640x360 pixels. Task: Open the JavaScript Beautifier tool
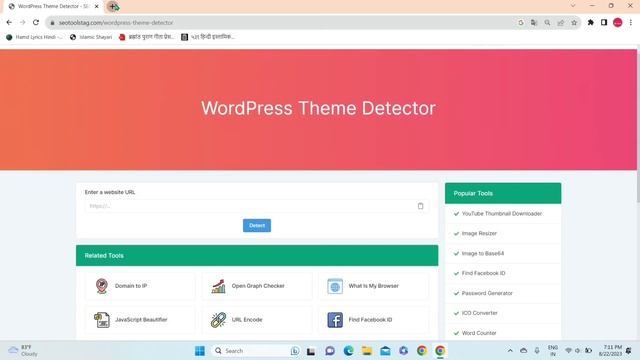140,320
